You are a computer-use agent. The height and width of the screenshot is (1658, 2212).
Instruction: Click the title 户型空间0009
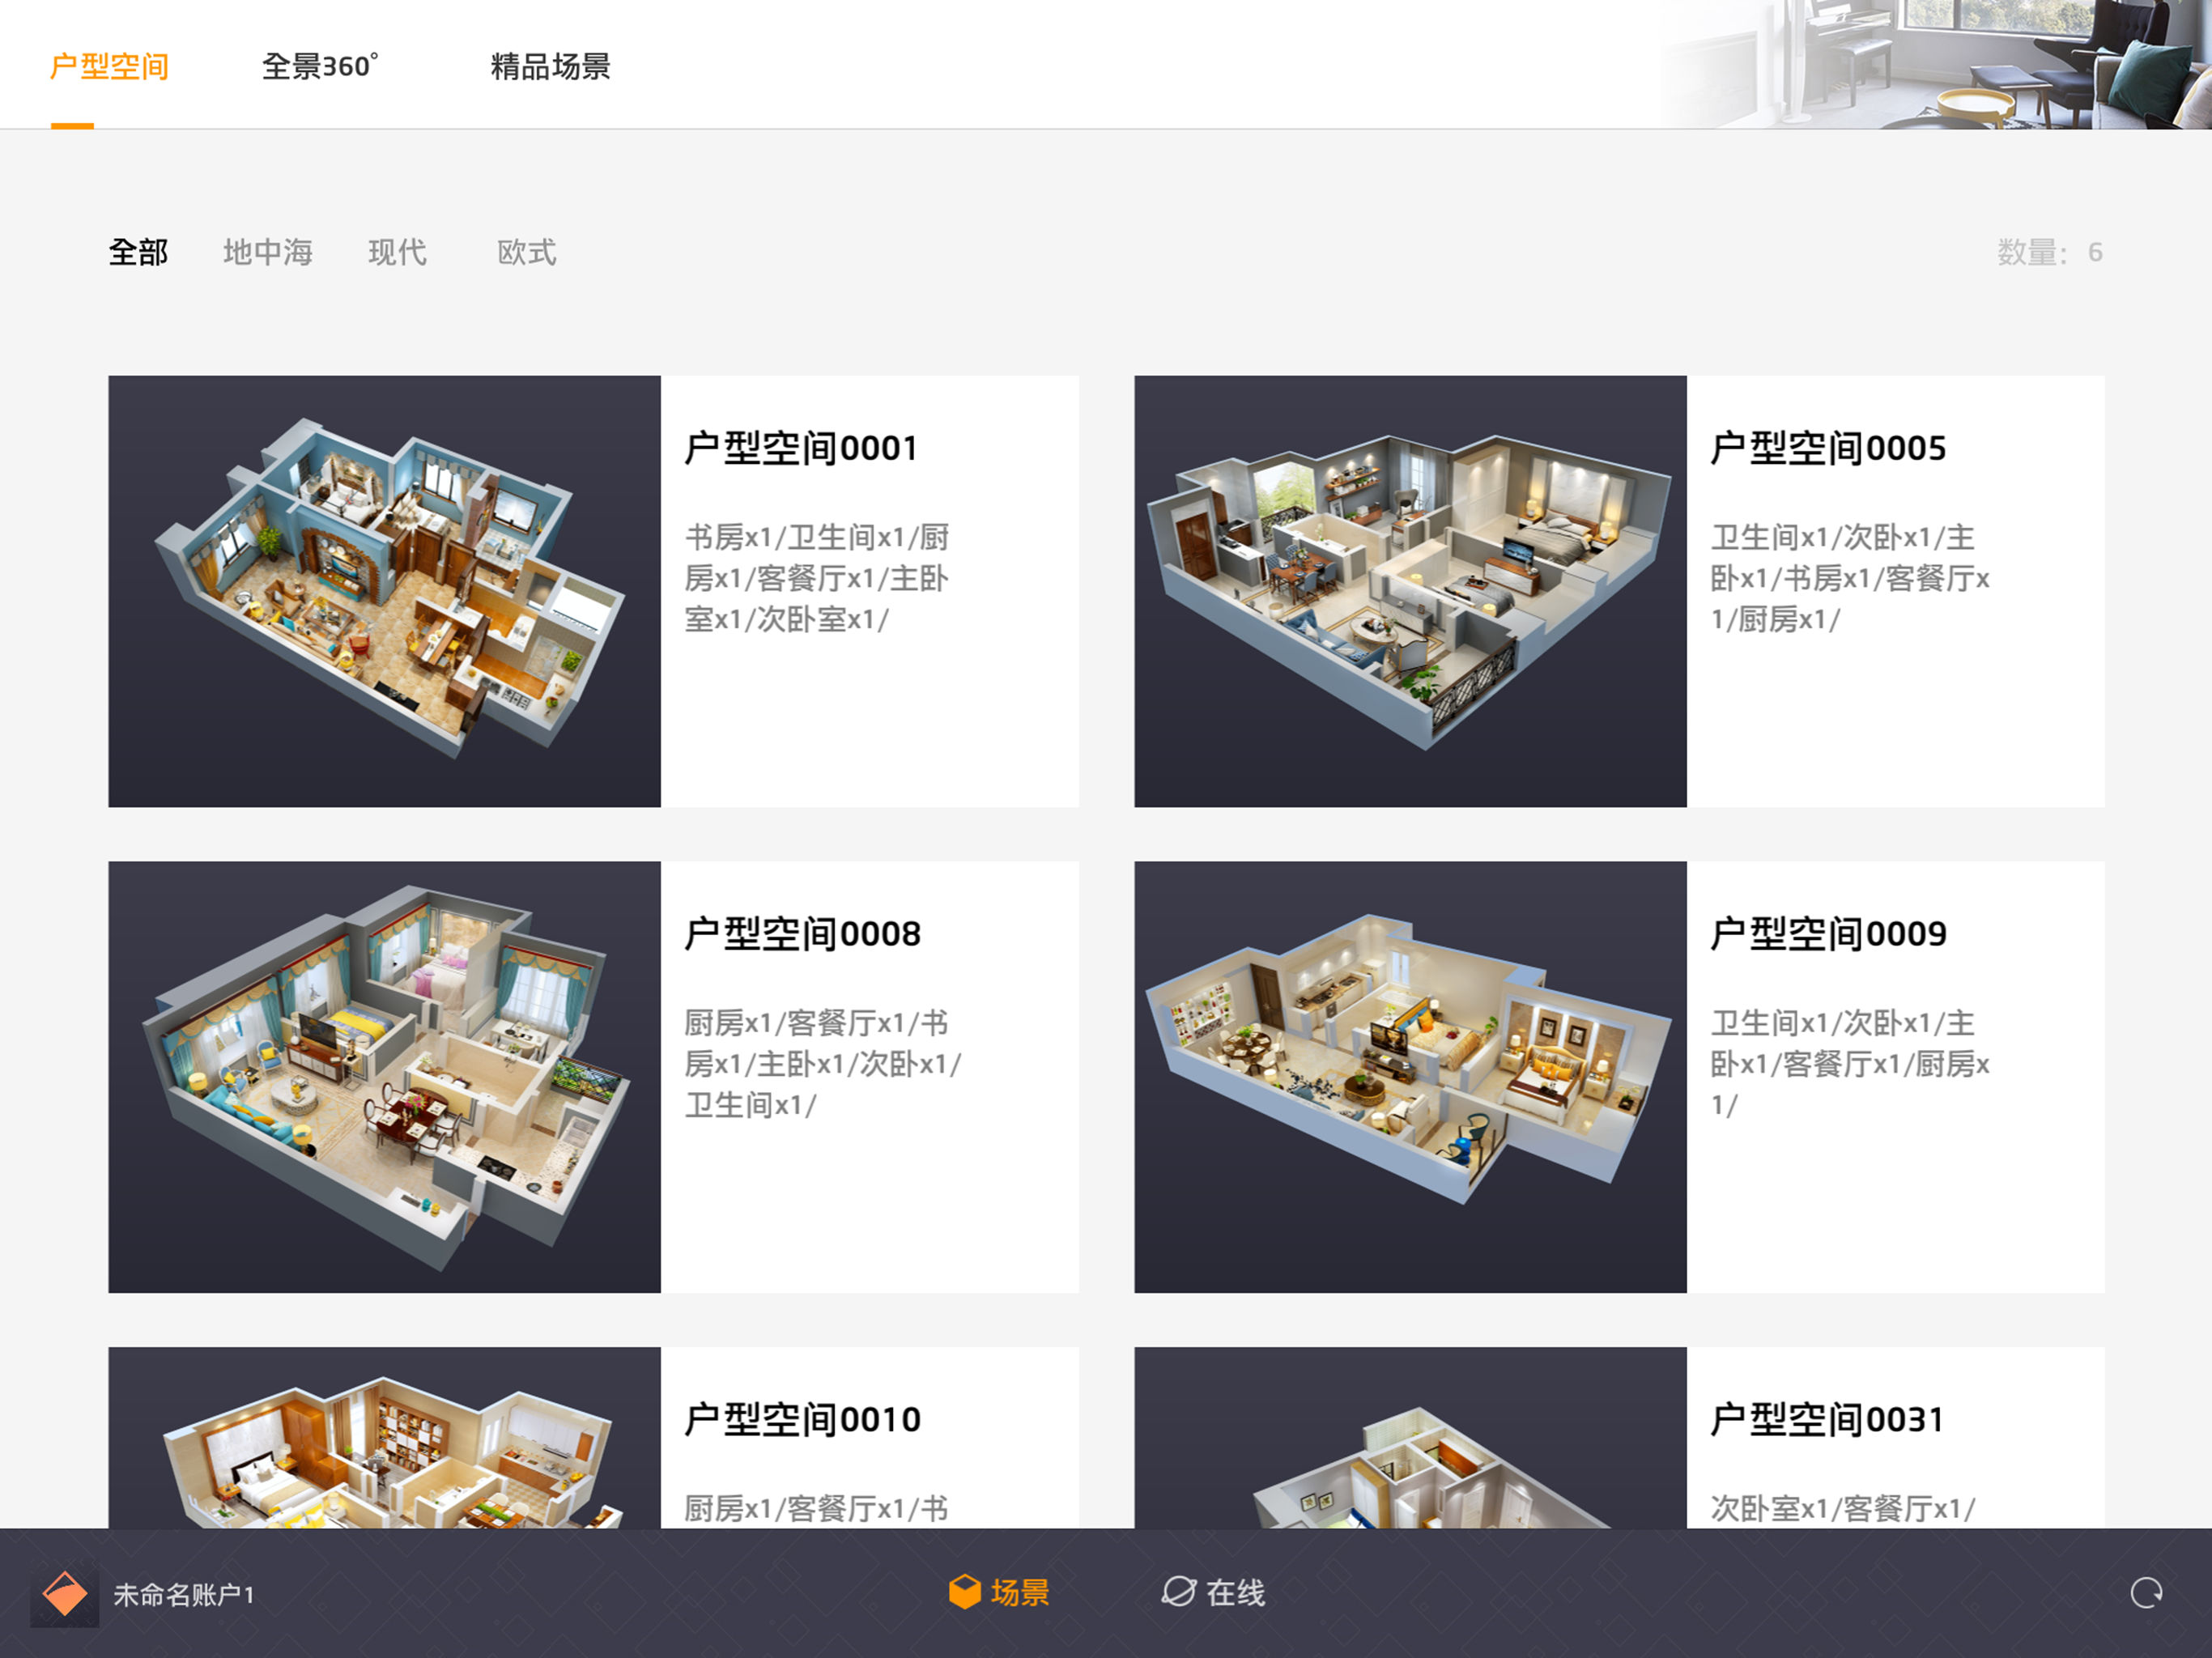[1828, 934]
